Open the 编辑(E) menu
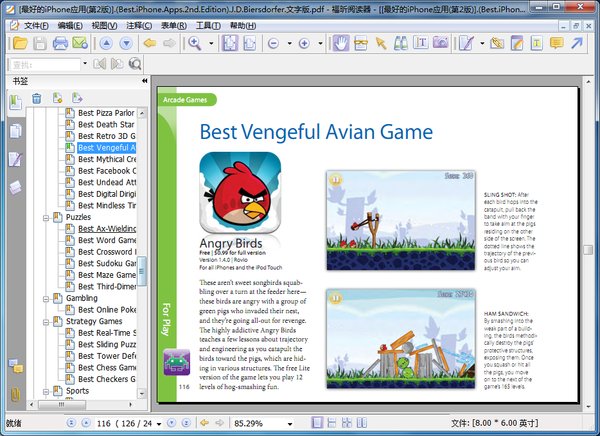The image size is (600, 436). pyautogui.click(x=70, y=26)
